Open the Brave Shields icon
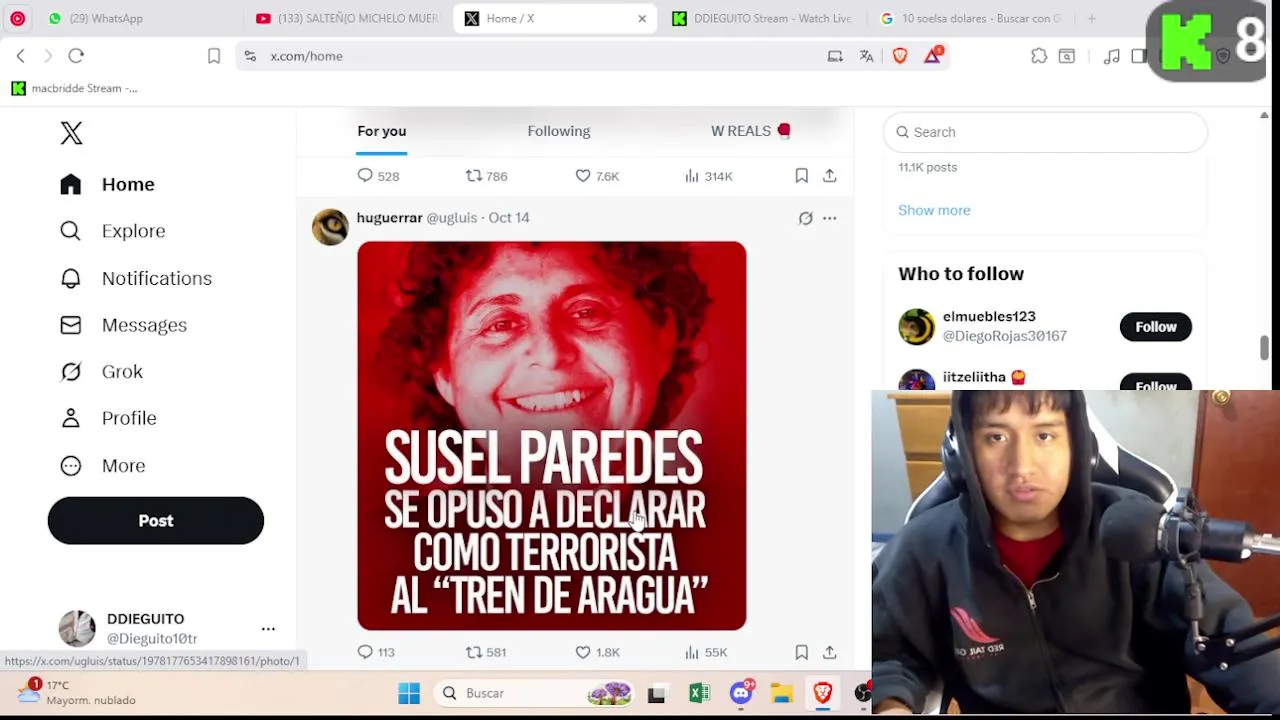The image size is (1280, 720). [900, 56]
